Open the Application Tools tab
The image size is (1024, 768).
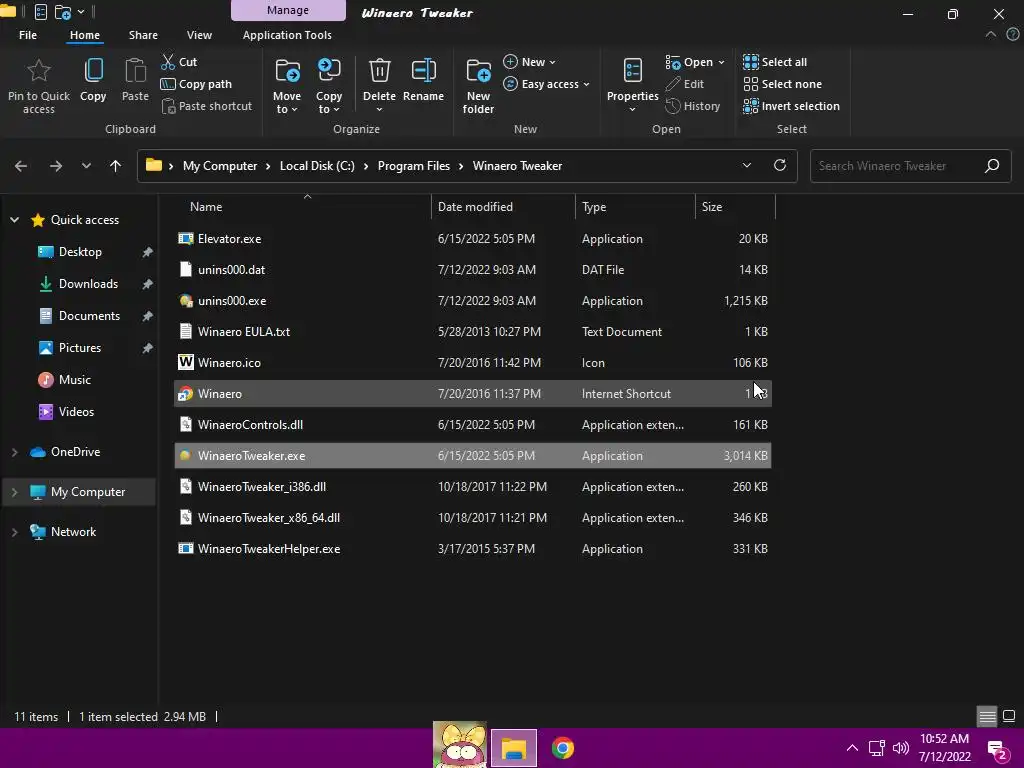click(287, 35)
